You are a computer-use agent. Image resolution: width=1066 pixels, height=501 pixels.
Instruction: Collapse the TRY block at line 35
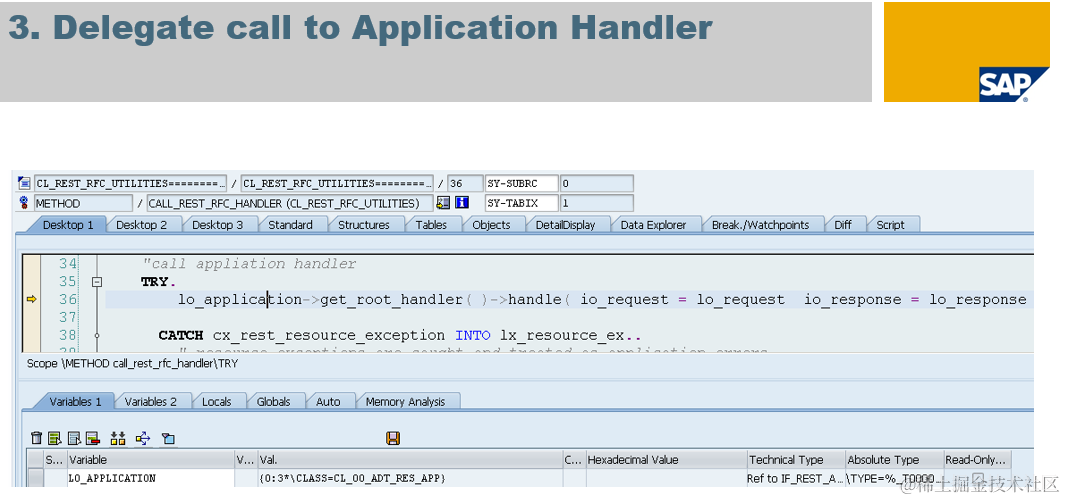[x=97, y=281]
